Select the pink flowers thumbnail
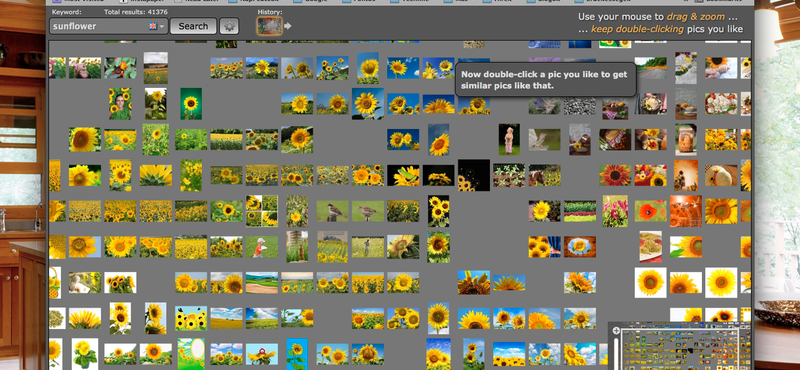 tap(615, 211)
